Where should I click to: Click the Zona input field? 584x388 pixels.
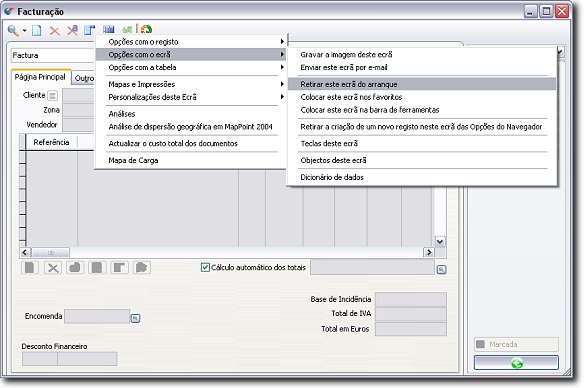79,110
